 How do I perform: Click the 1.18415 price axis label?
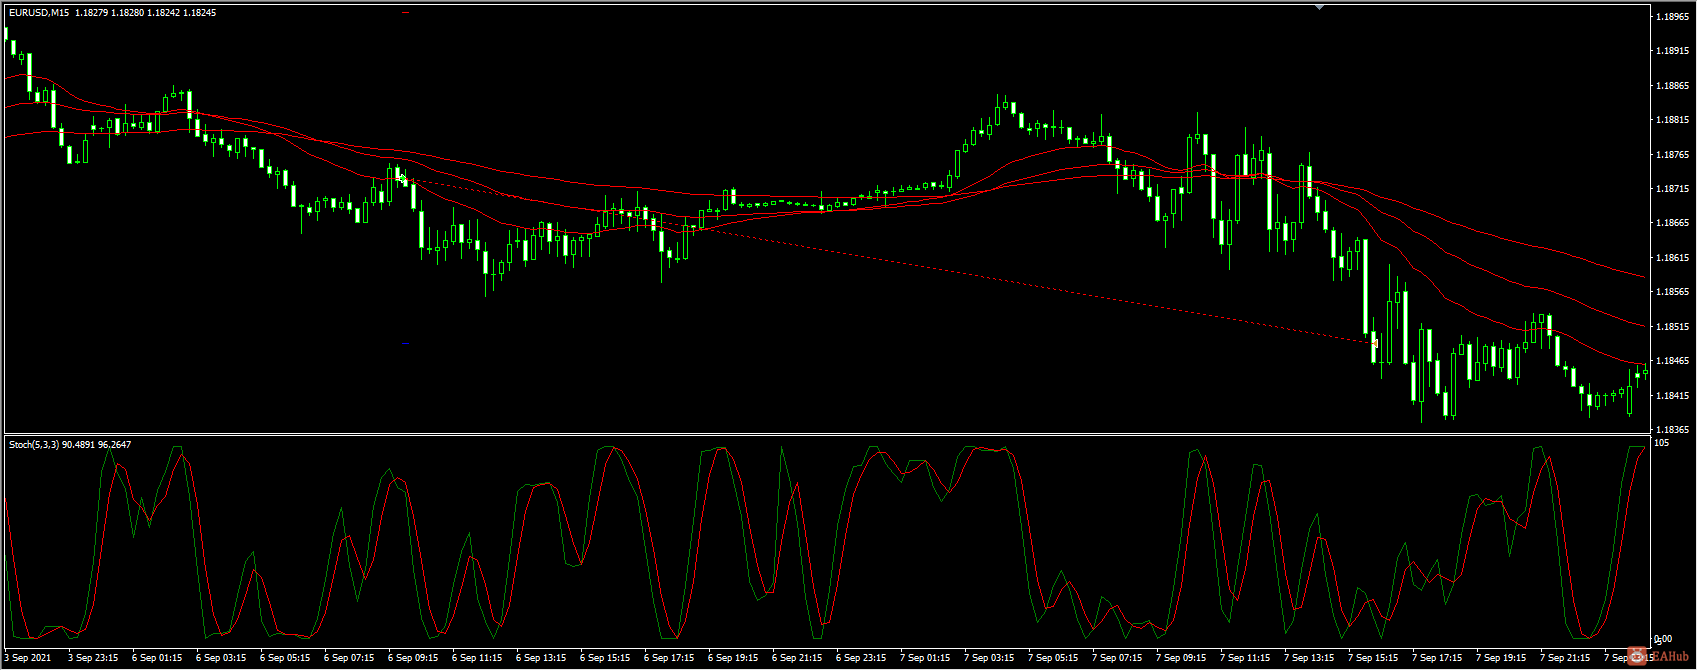click(1673, 396)
